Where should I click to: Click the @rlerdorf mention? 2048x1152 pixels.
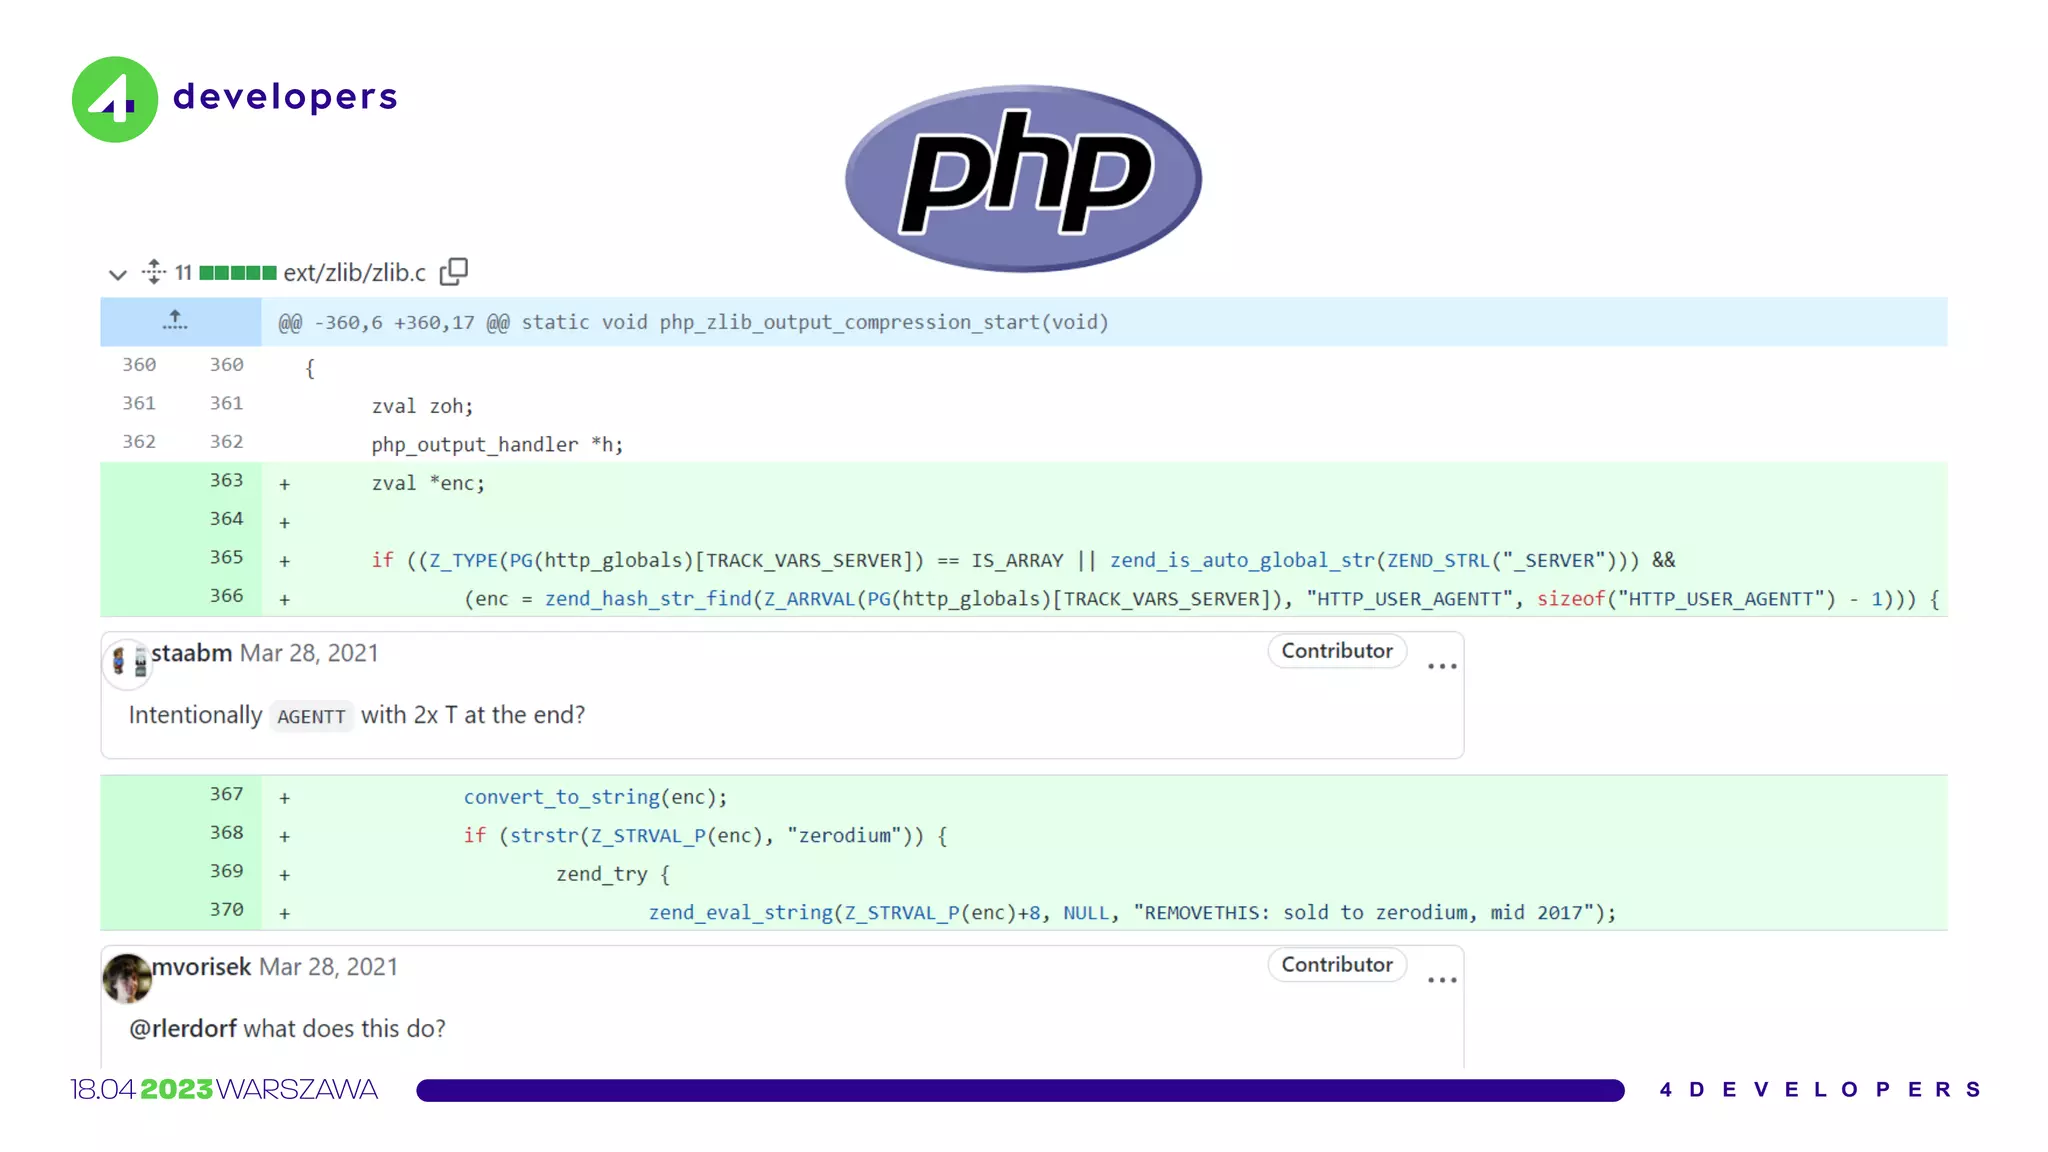coord(183,1029)
